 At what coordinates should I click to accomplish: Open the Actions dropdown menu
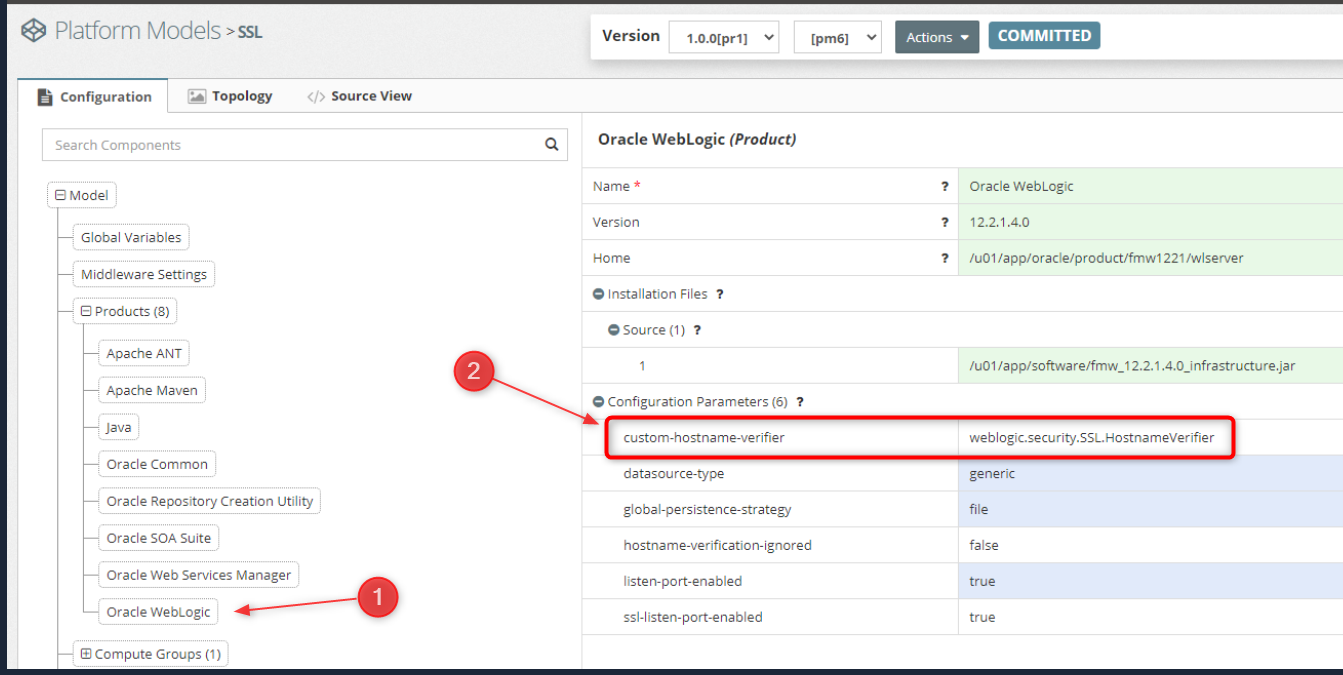click(x=937, y=37)
